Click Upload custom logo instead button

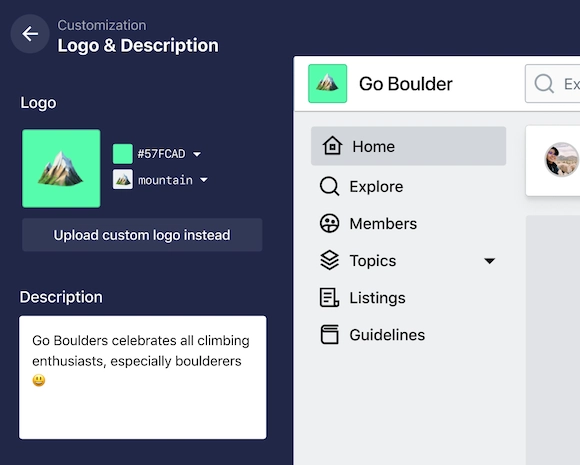[x=142, y=235]
